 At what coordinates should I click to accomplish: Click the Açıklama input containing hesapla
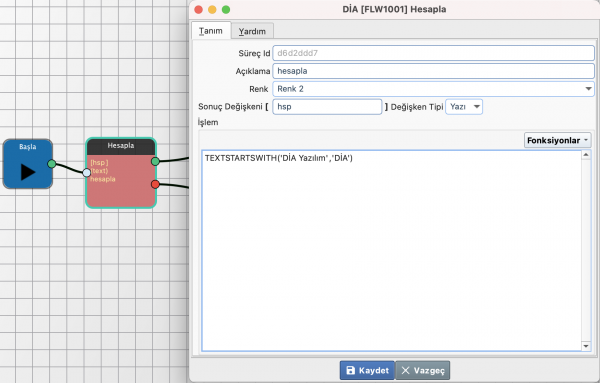[x=433, y=71]
